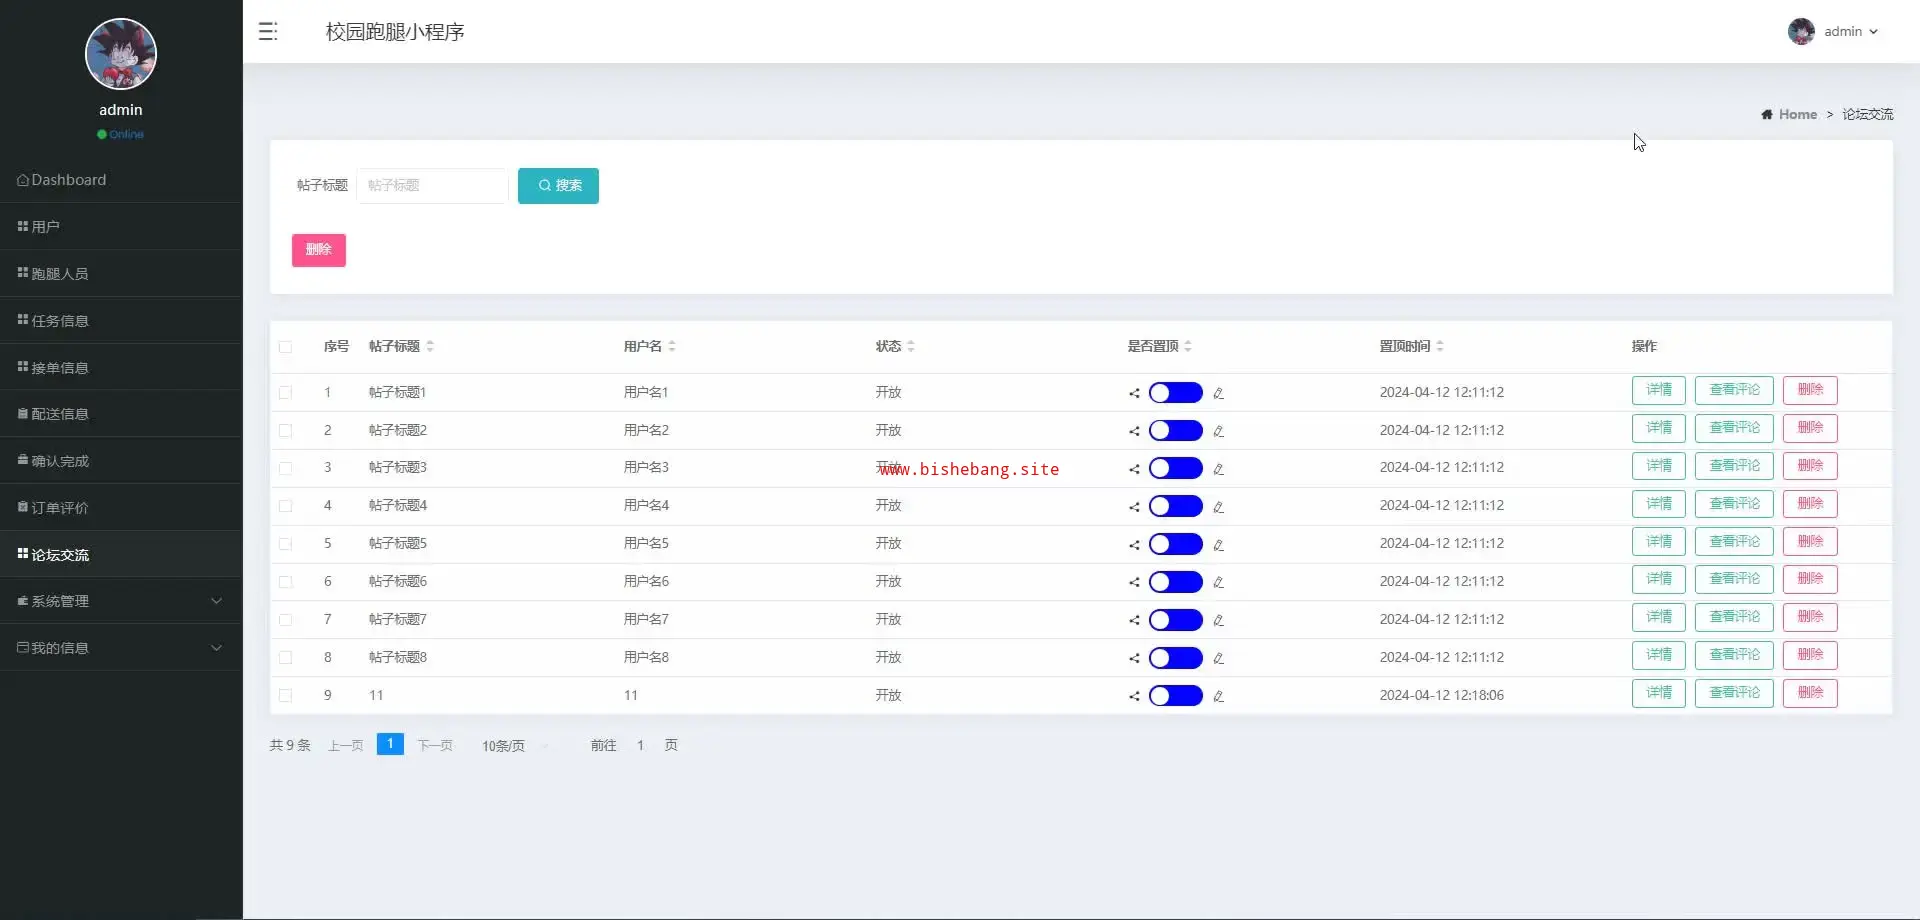Click the sidebar collapse hamburger icon
Viewport: 1920px width, 920px height.
(267, 32)
